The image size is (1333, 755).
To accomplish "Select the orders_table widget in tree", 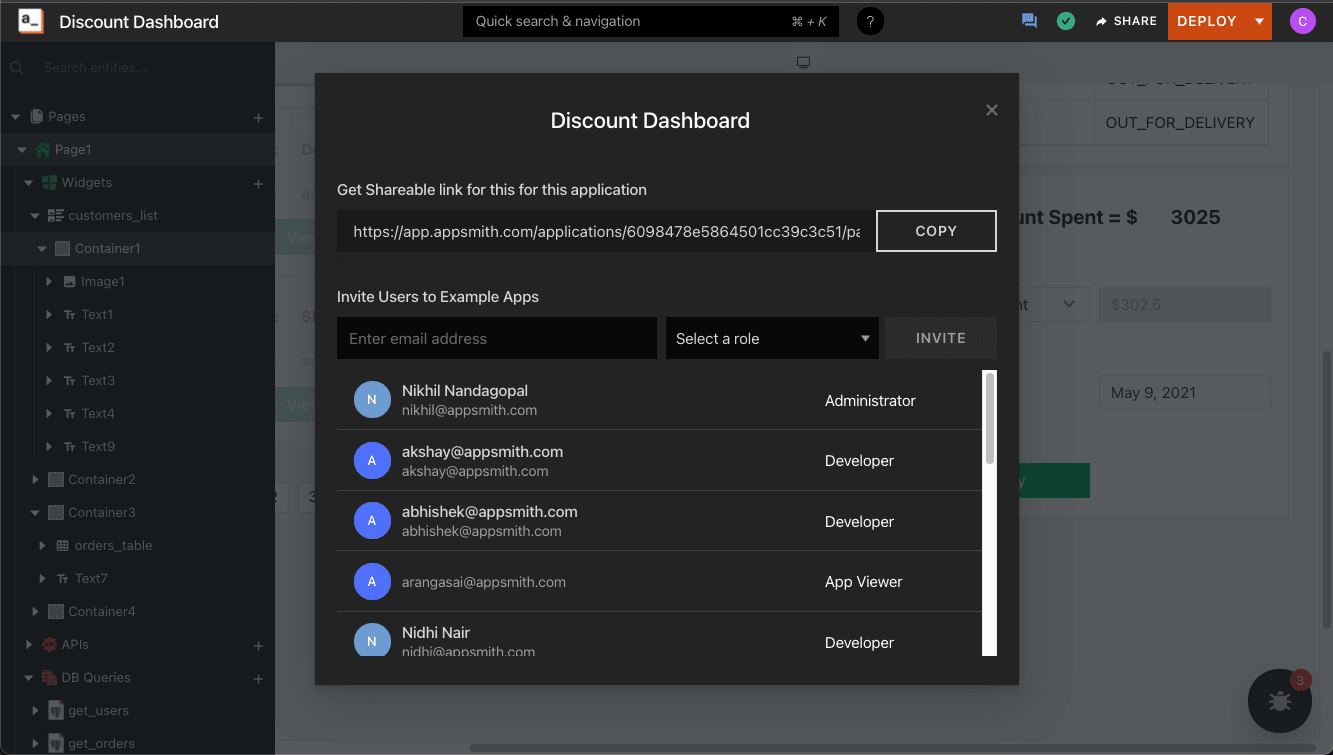I will 113,546.
